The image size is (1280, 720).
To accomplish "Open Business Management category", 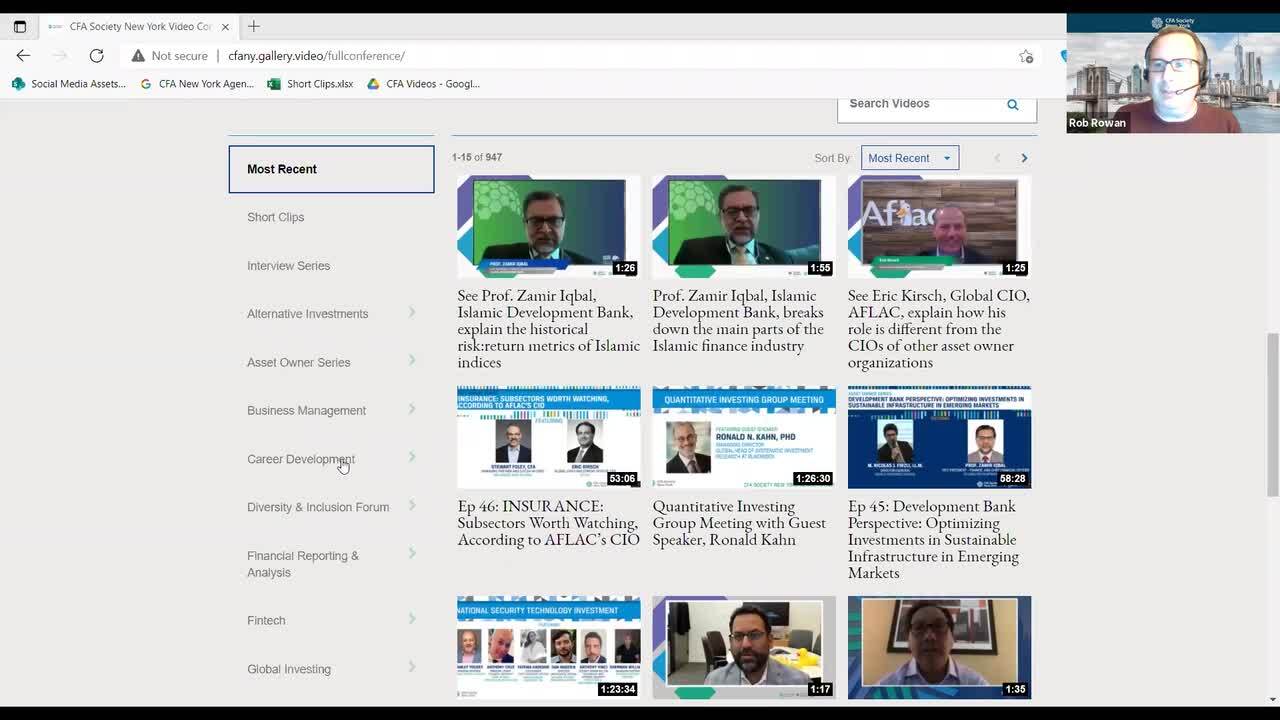I will point(306,411).
